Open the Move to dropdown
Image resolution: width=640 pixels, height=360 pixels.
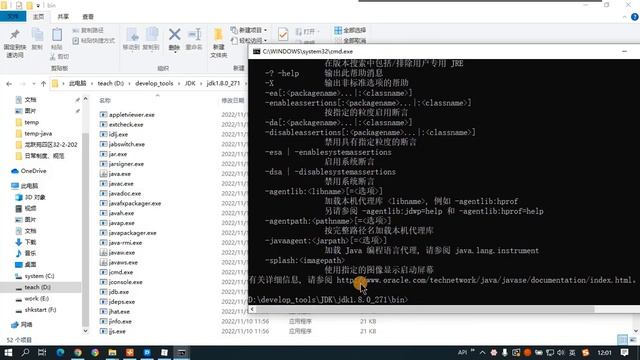pos(131,39)
